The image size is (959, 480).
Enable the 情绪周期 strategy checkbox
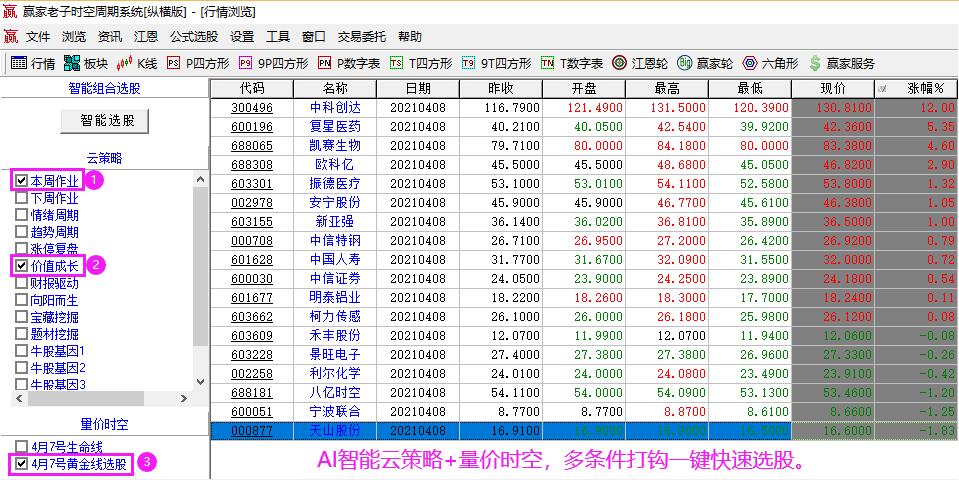coord(21,215)
